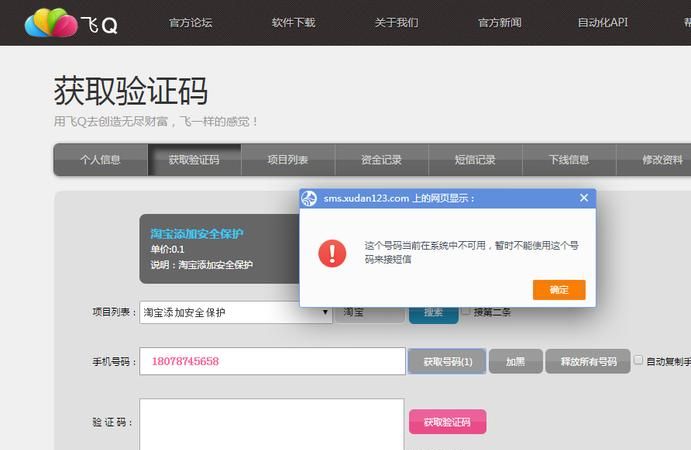Expand the 项目列表 dropdown
This screenshot has width=691, height=450.
pyautogui.click(x=236, y=312)
